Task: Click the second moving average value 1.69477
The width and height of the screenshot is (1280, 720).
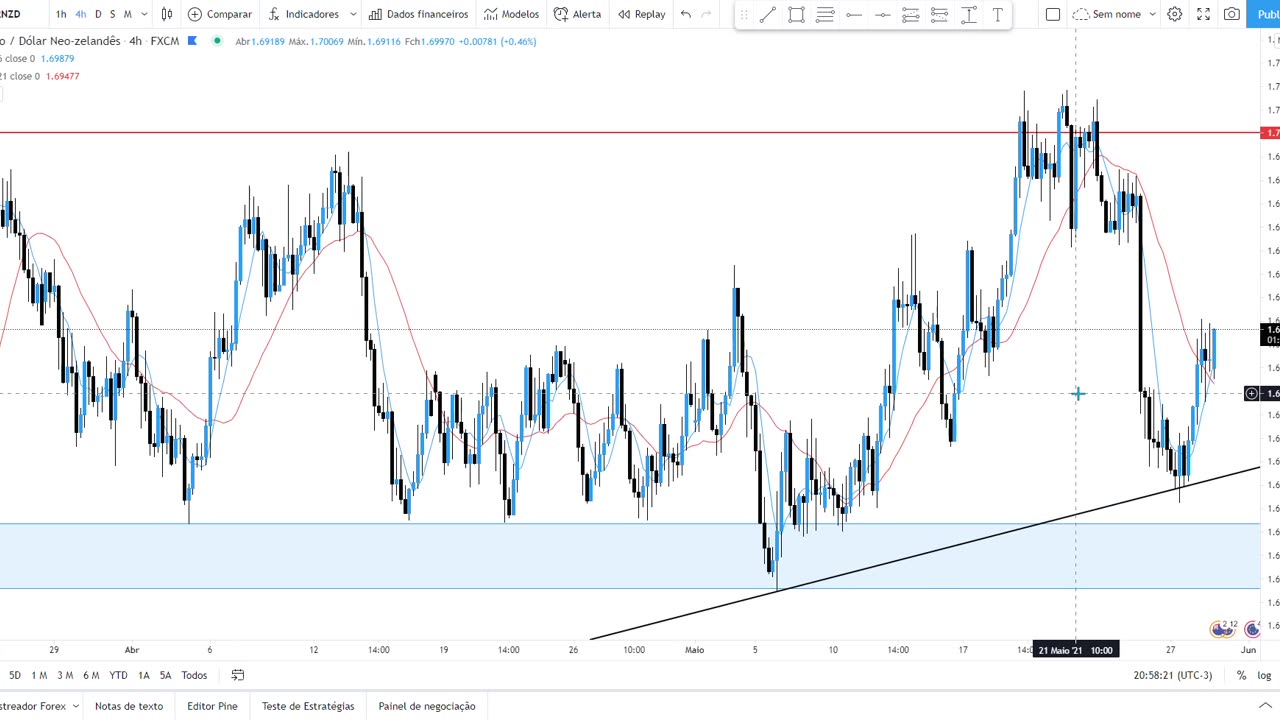Action: pos(63,76)
